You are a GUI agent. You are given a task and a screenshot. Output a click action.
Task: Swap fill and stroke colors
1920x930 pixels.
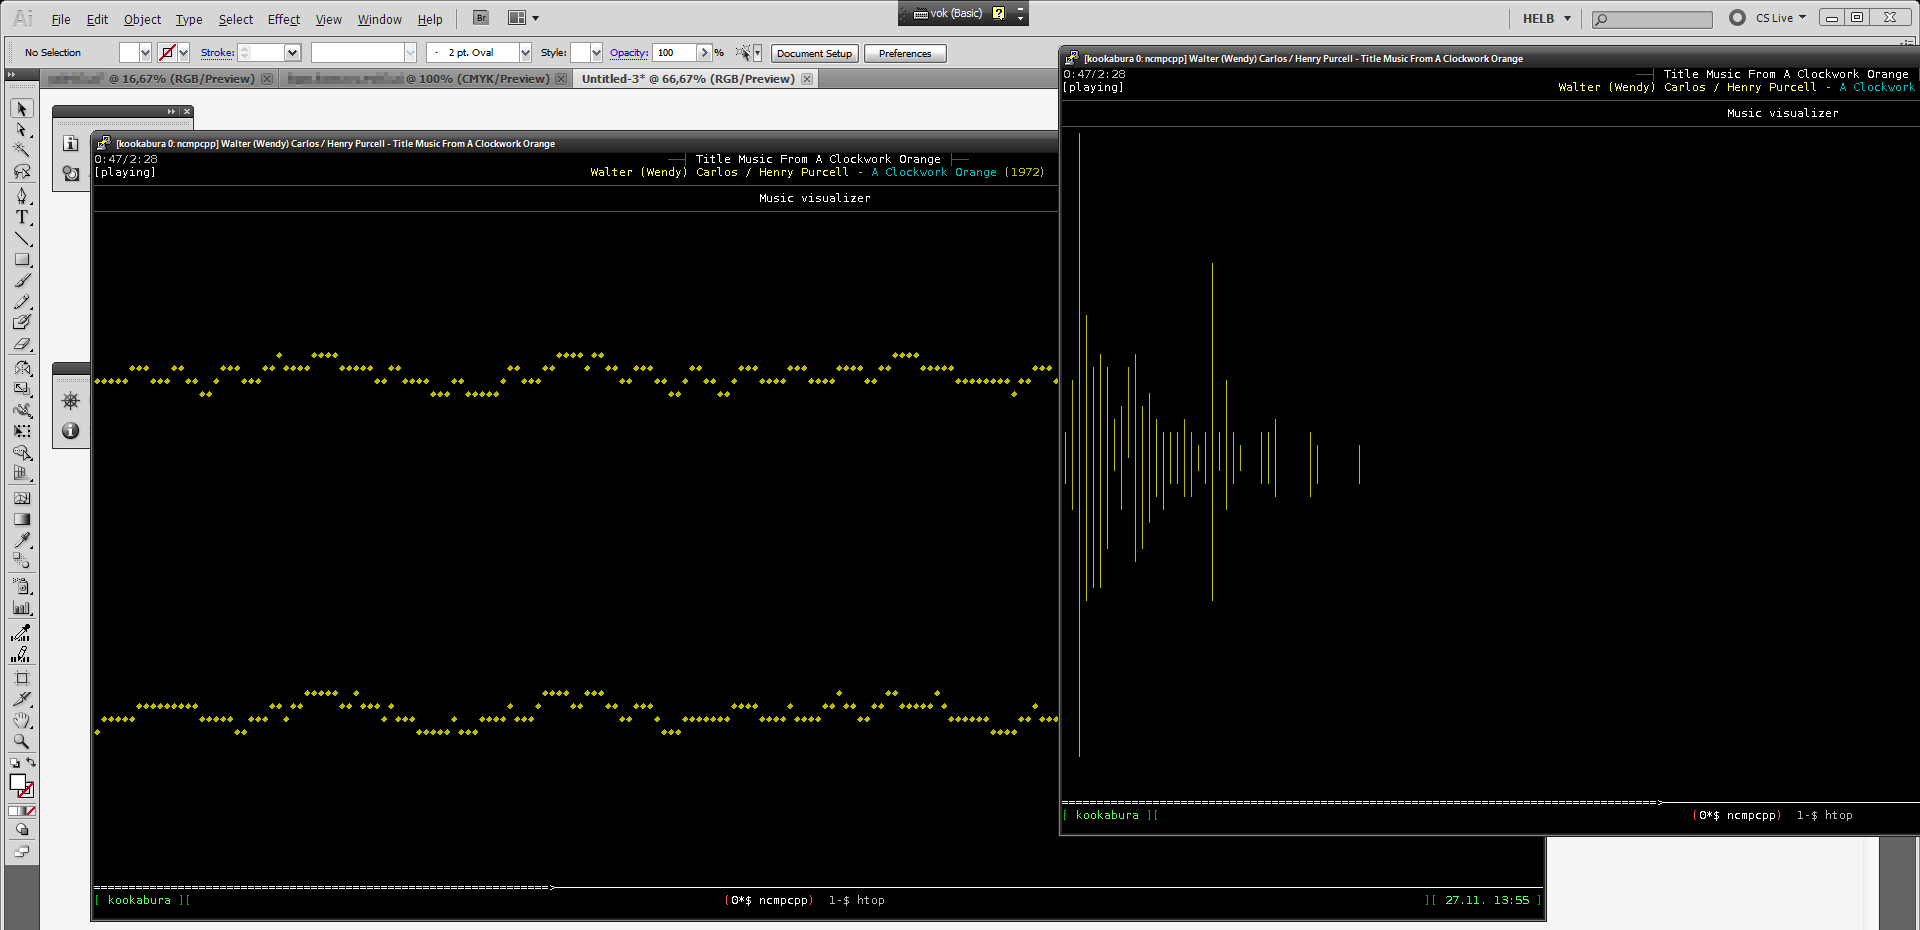pyautogui.click(x=31, y=762)
